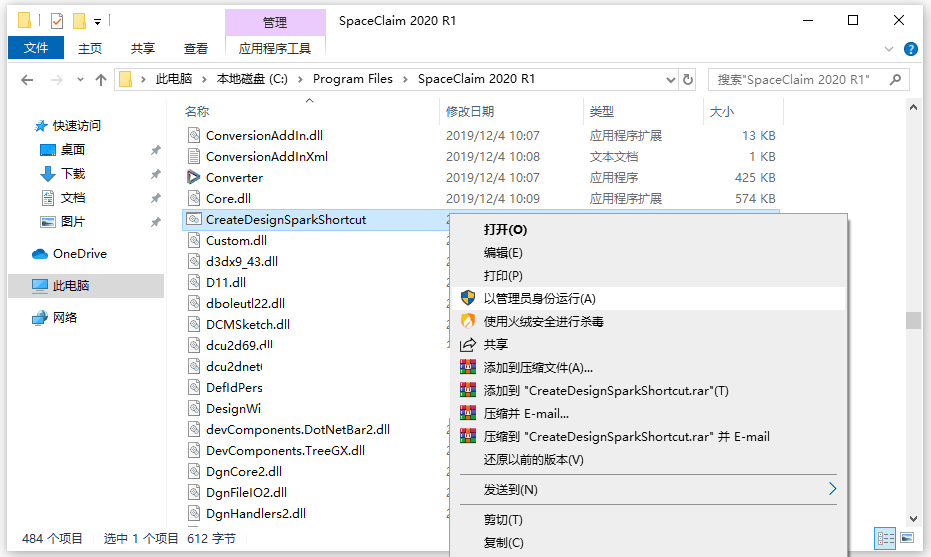This screenshot has width=931, height=557.
Task: Sort by the 修改日期 column header
Action: click(x=470, y=112)
